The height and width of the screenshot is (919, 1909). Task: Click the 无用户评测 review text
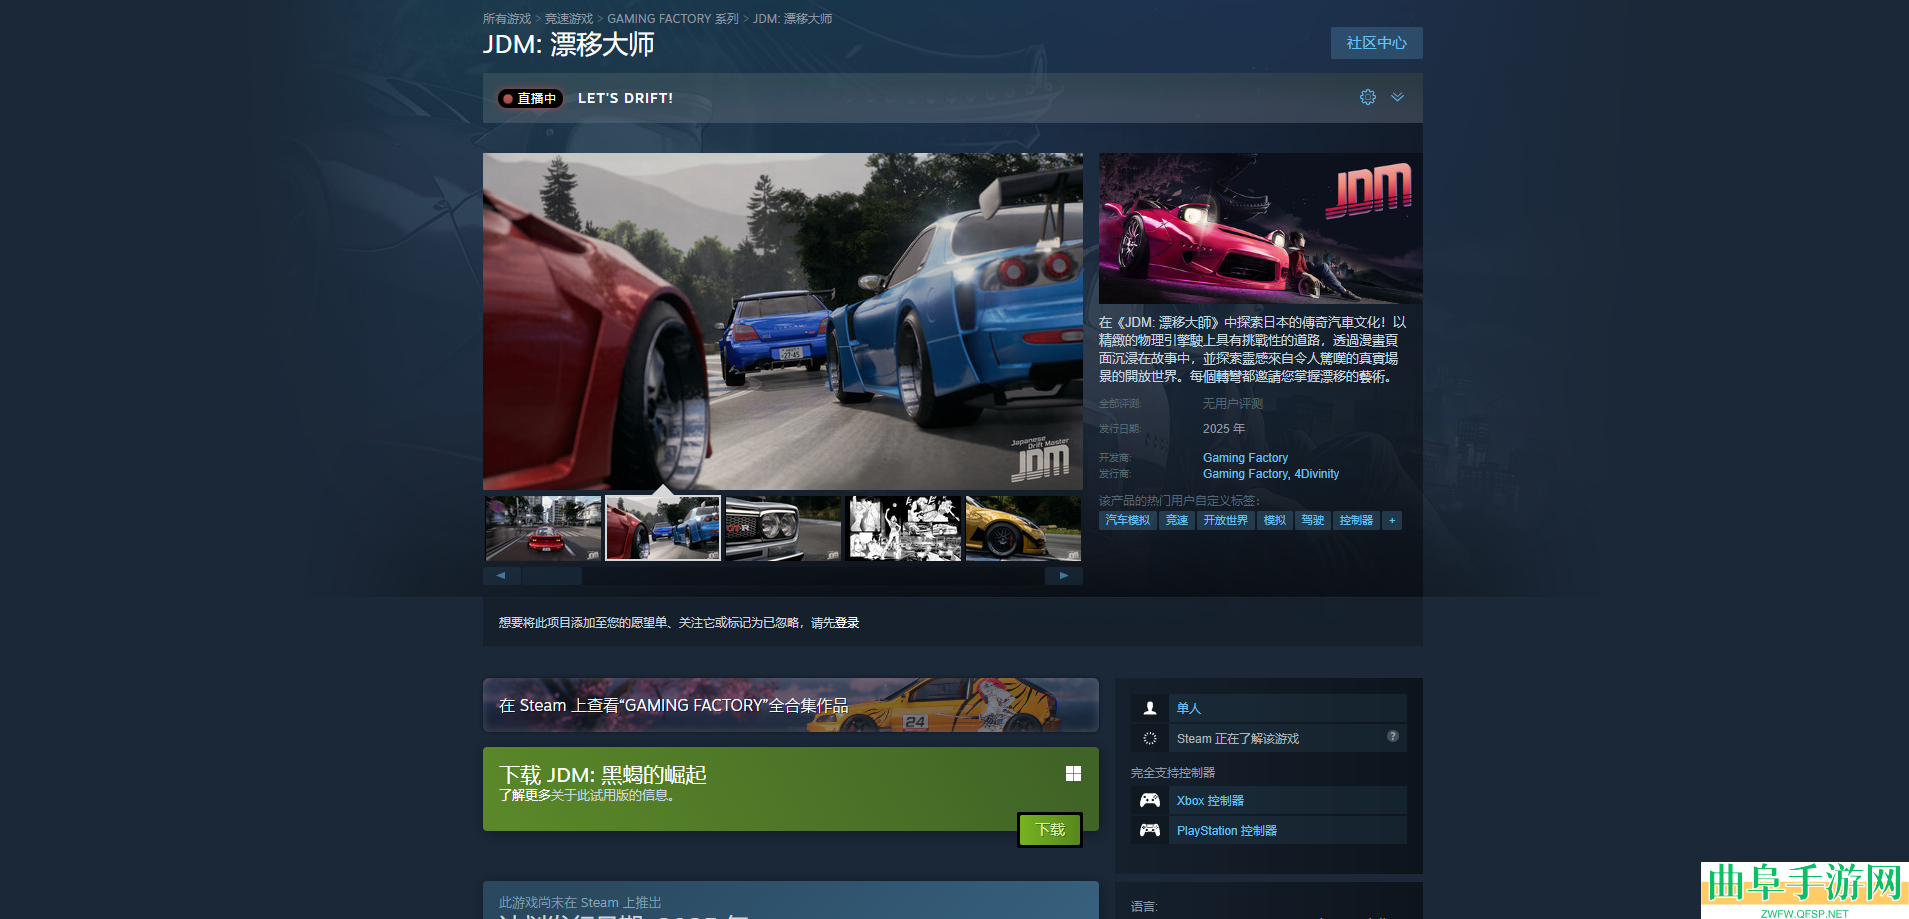[1233, 404]
